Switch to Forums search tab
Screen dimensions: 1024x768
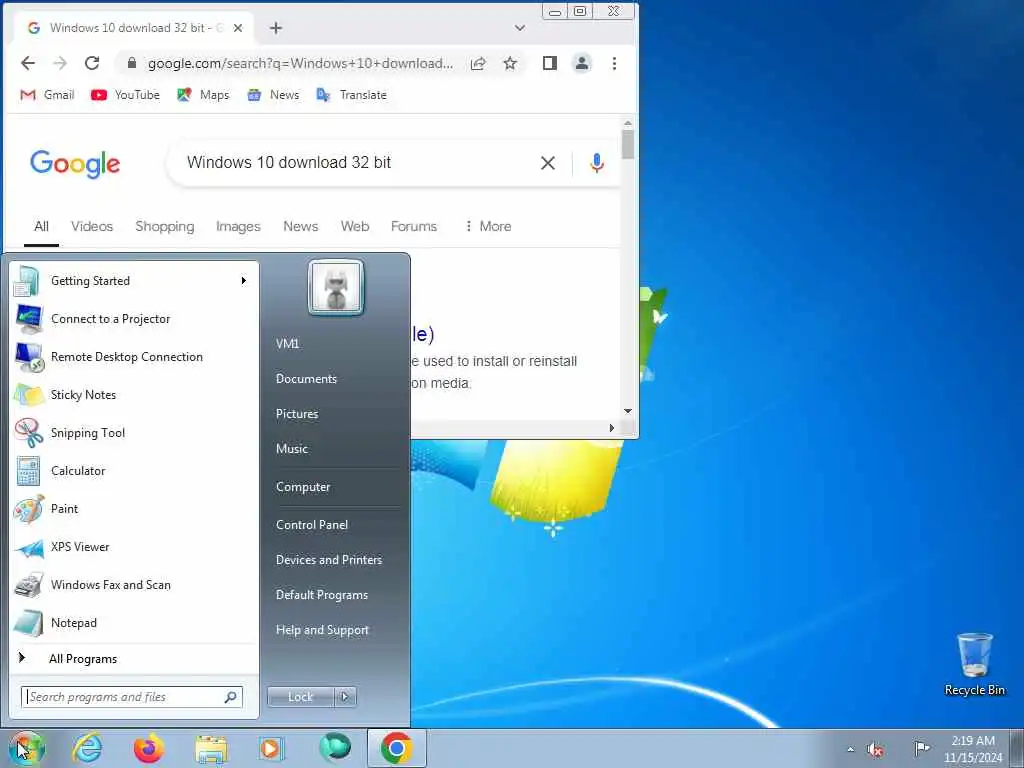(413, 226)
